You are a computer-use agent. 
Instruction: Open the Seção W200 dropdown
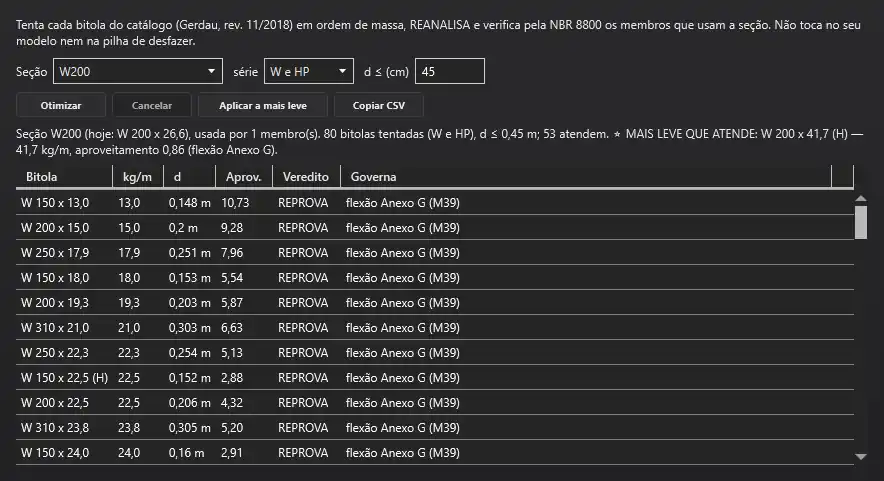[x=138, y=72]
